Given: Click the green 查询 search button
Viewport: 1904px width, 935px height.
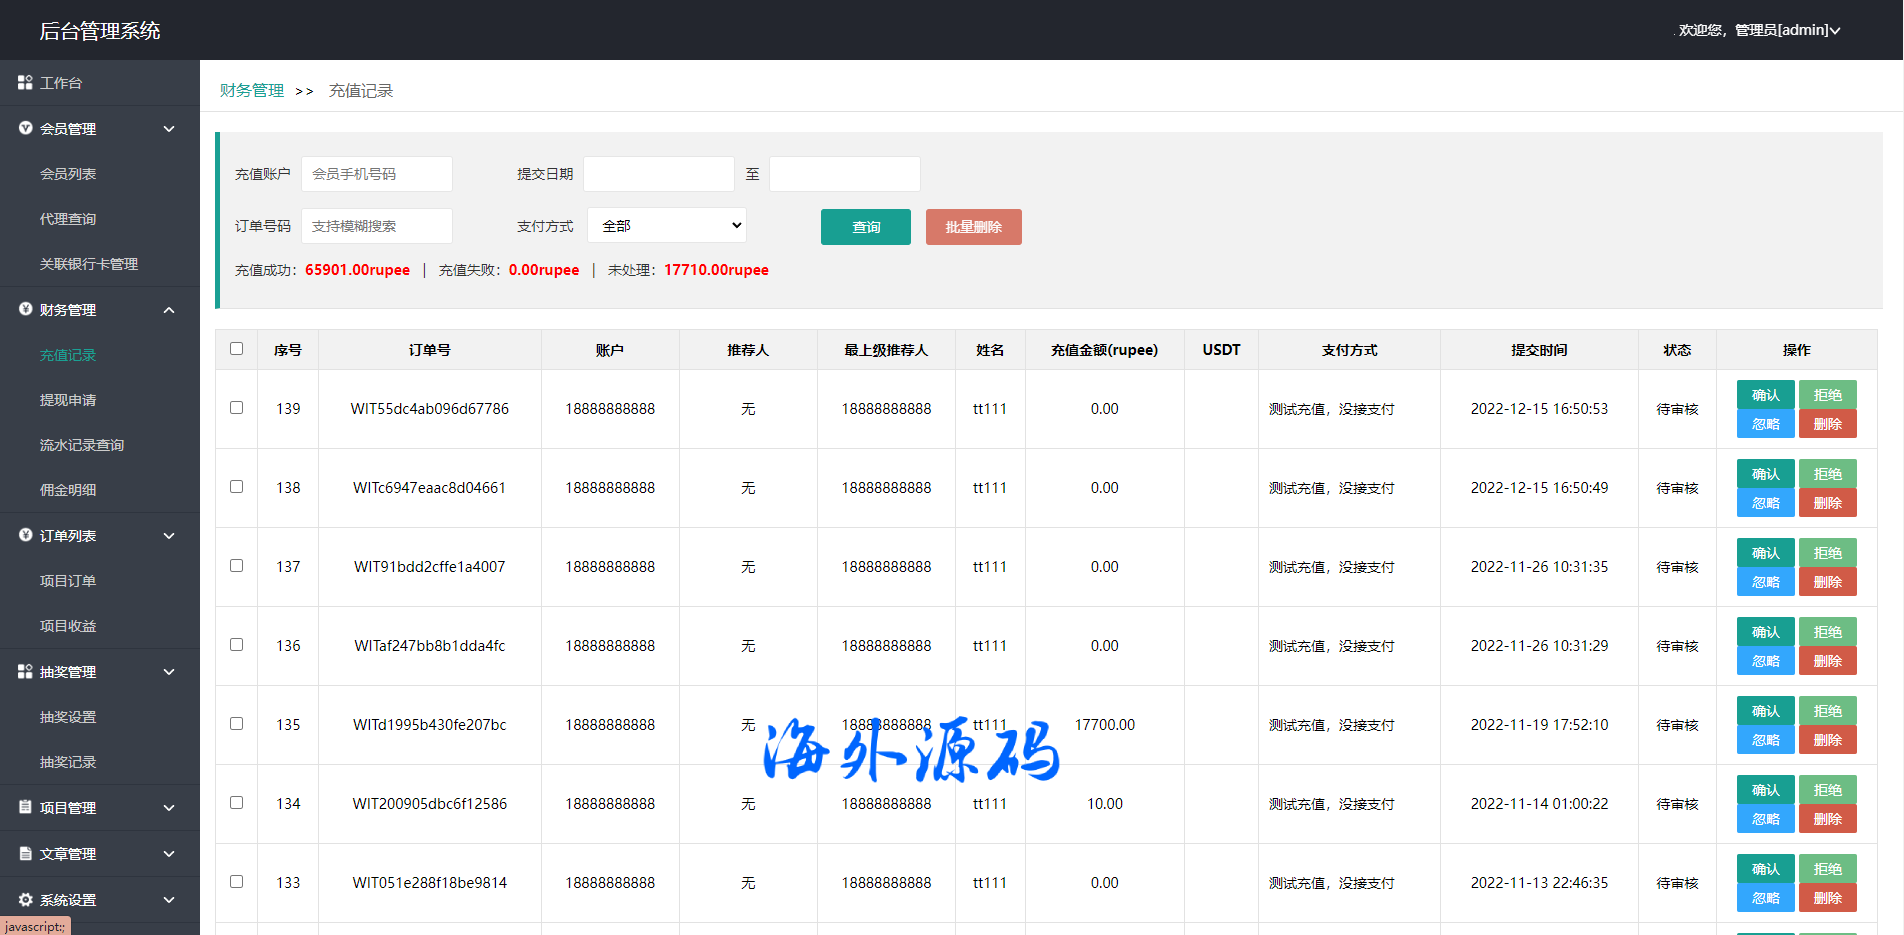Looking at the screenshot, I should [x=865, y=227].
